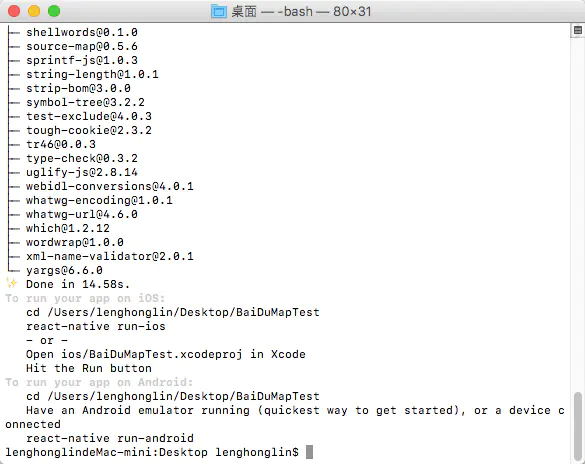Click the sparkle emoji beside "Done in 14.58s"
585x464 pixels.
point(12,283)
